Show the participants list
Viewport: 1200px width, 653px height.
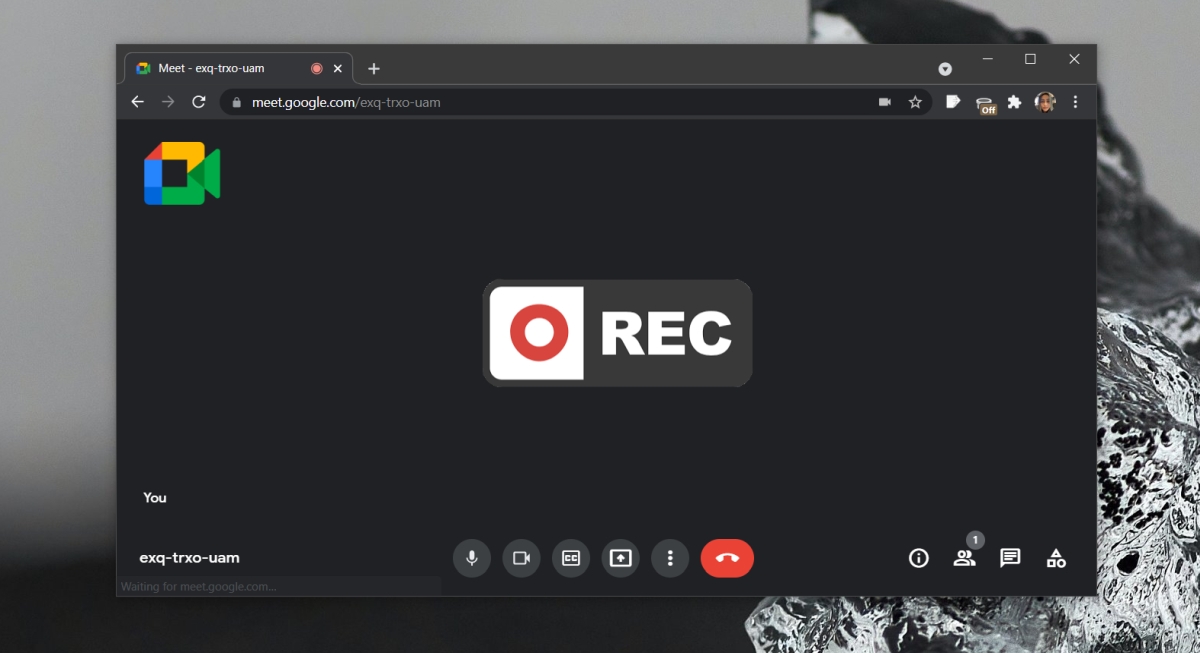pos(964,558)
